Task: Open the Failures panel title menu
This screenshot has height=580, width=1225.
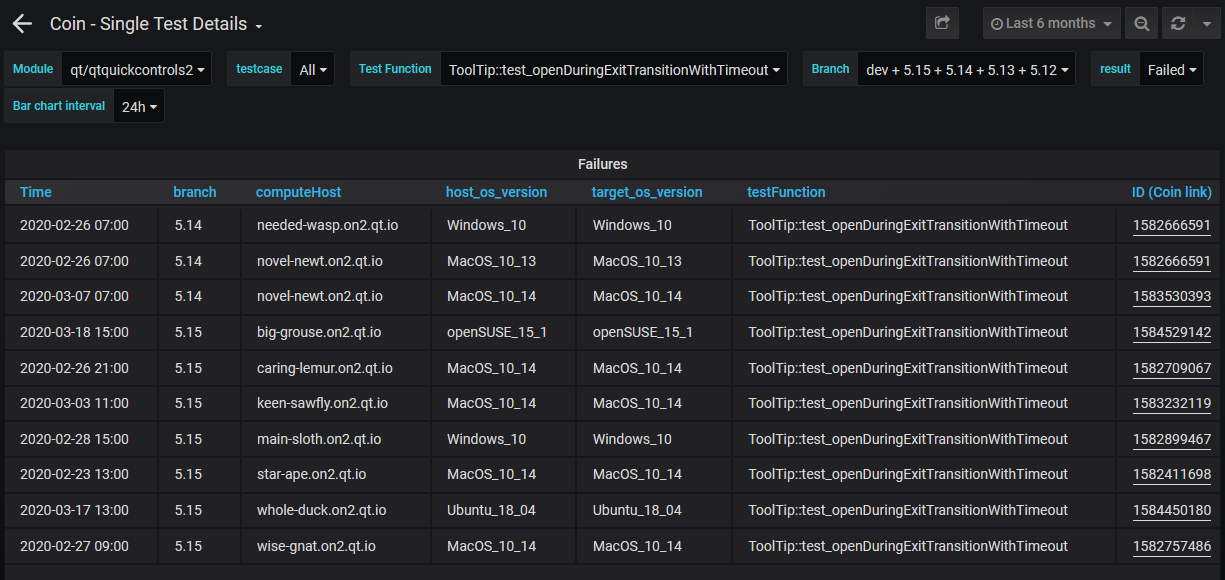Action: click(602, 164)
